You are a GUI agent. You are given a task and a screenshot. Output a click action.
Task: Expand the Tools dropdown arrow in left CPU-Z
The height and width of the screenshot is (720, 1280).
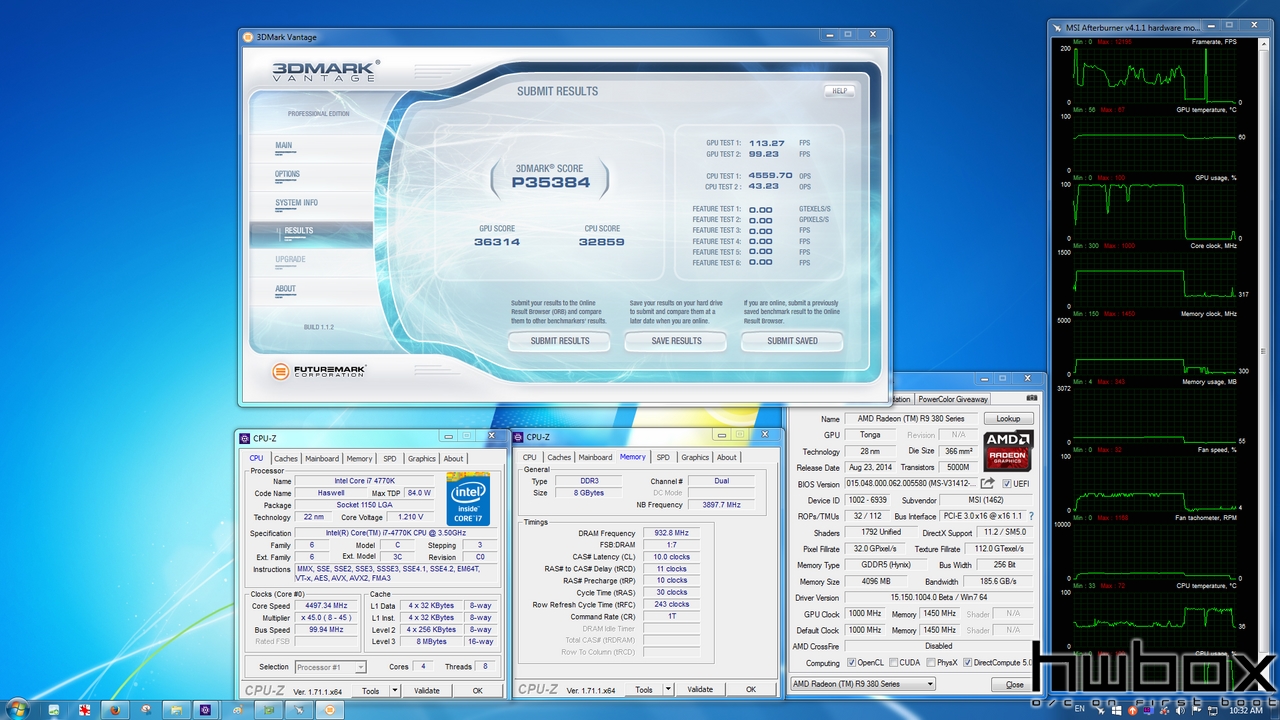click(394, 690)
